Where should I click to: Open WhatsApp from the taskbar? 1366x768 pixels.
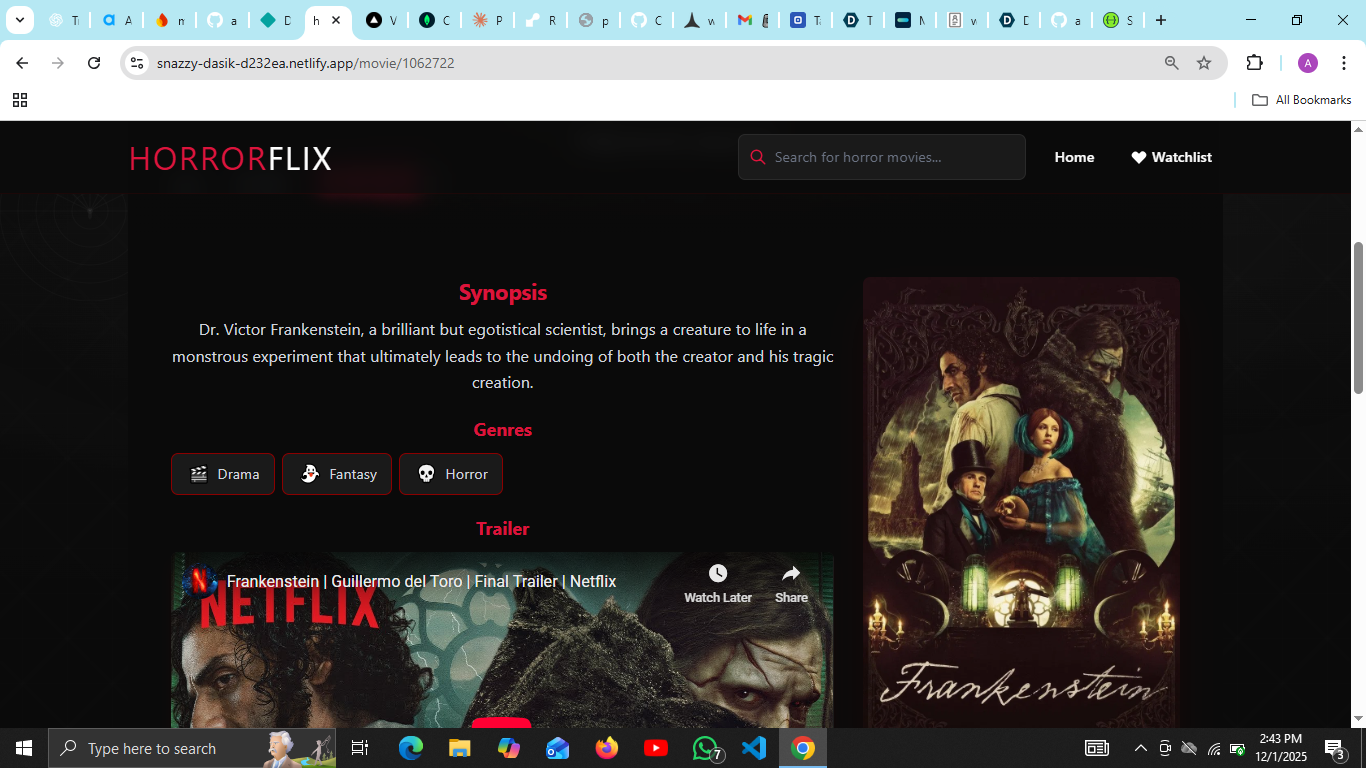[x=706, y=748]
